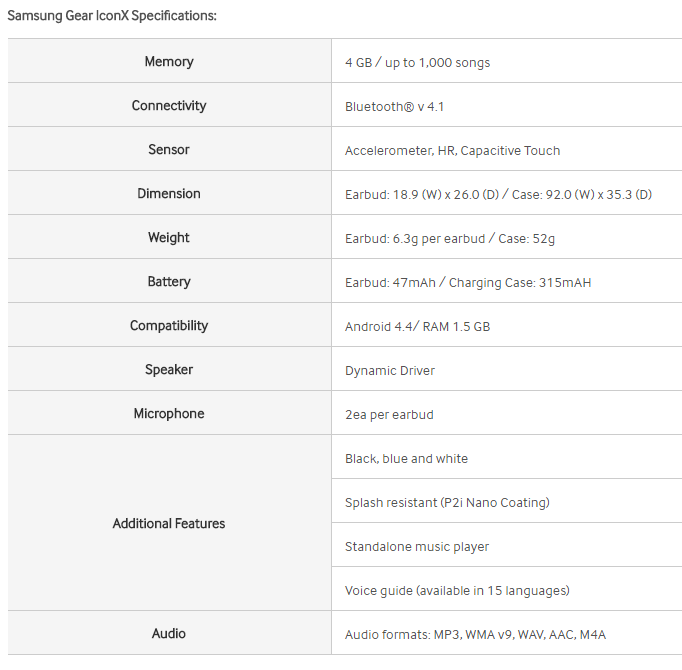This screenshot has width=682, height=670.
Task: Click the Accelerometer, HR, Capacitive Touch cell
Action: [x=452, y=151]
